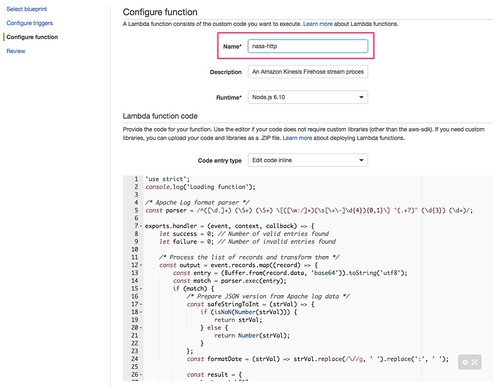Image resolution: width=500 pixels, height=389 pixels.
Task: Open the code editor settings gear icon
Action: [x=465, y=362]
